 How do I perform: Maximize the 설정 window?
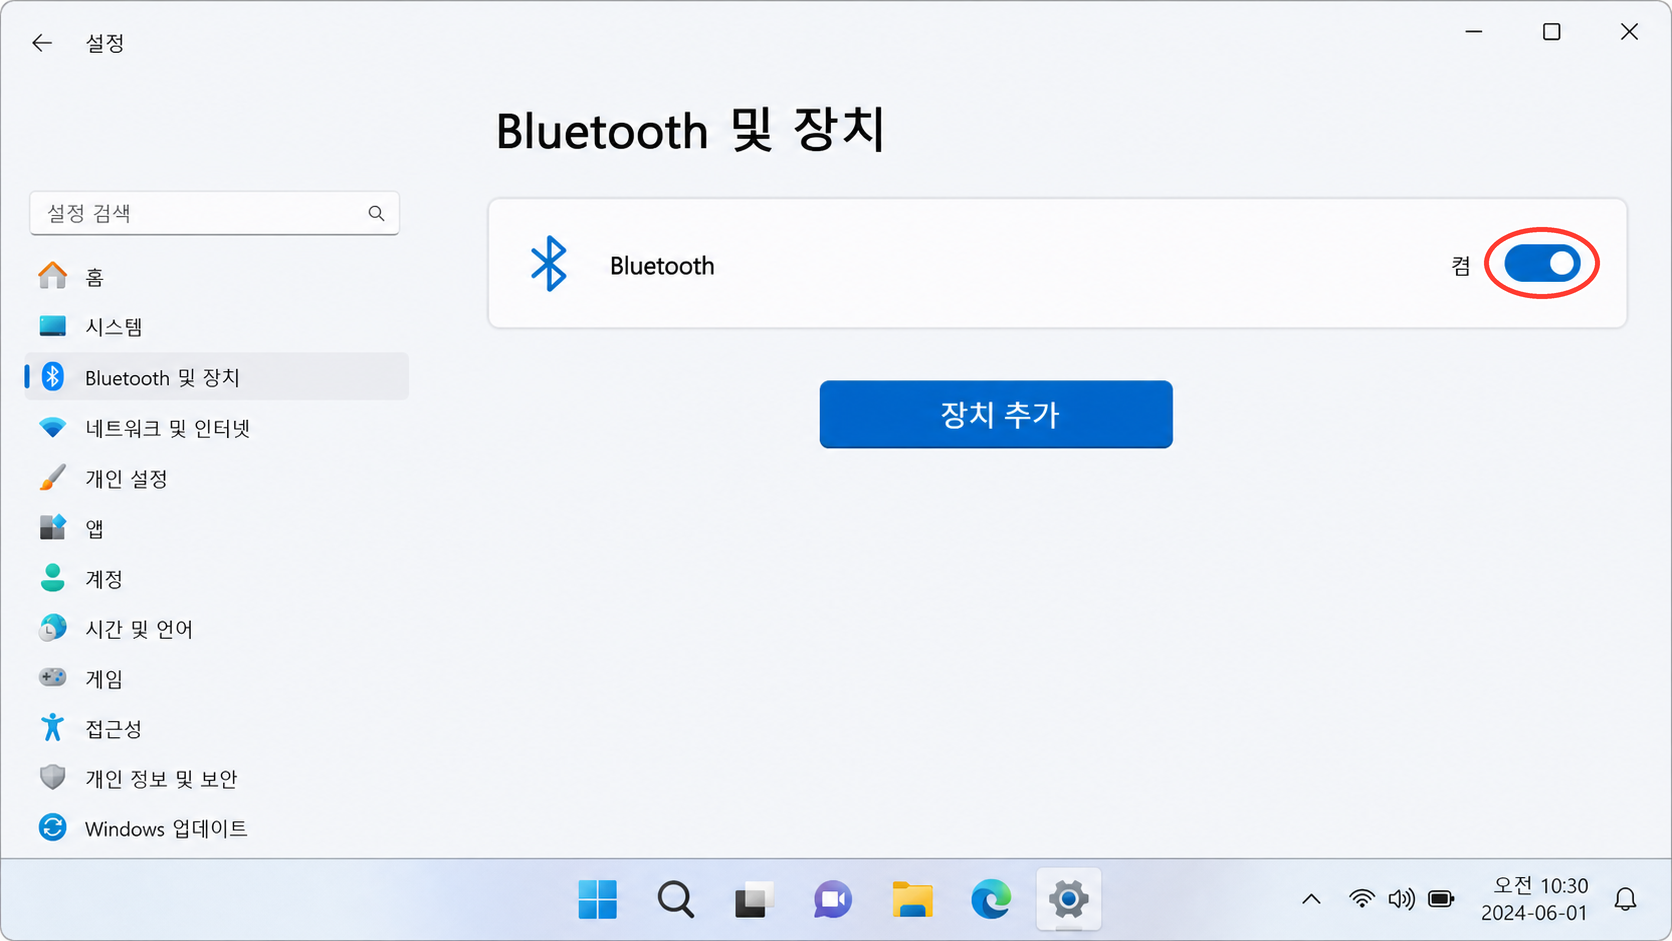tap(1552, 32)
